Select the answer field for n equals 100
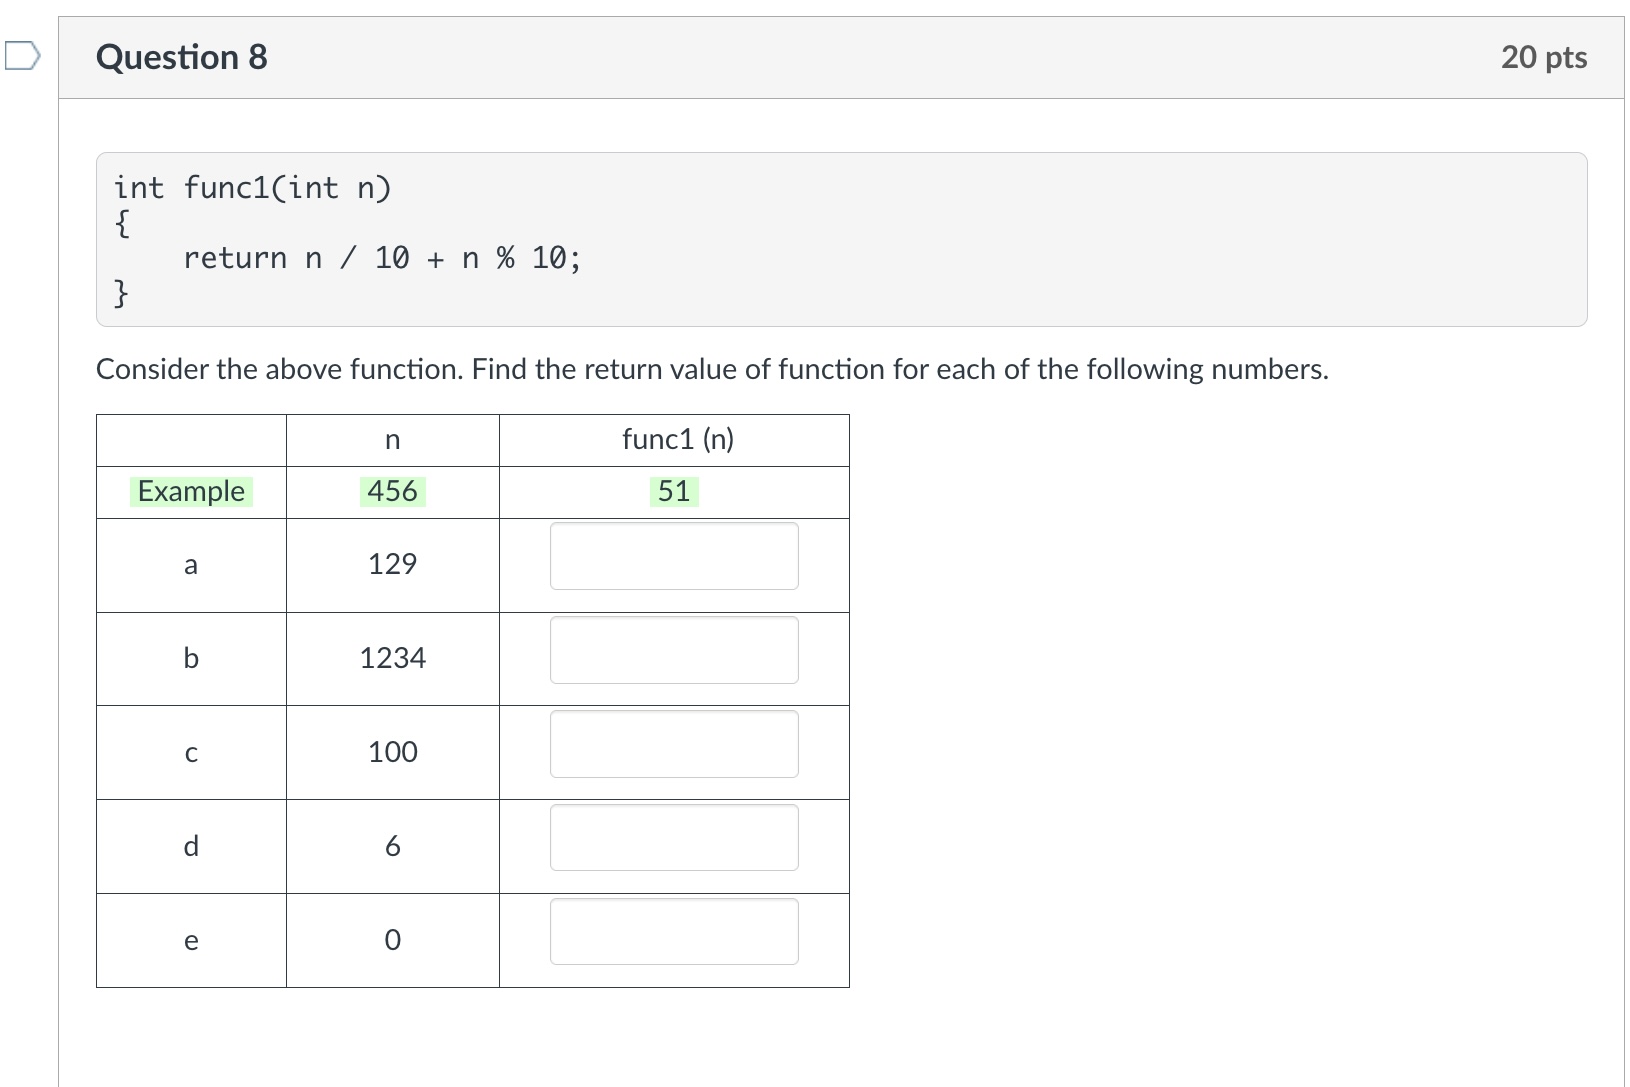Image resolution: width=1630 pixels, height=1087 pixels. click(x=673, y=744)
